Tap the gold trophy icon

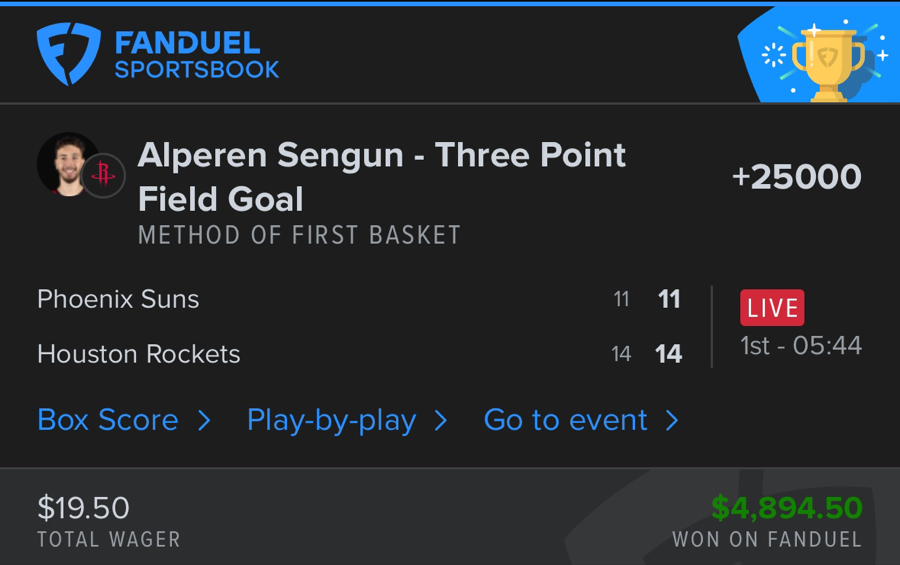(827, 61)
